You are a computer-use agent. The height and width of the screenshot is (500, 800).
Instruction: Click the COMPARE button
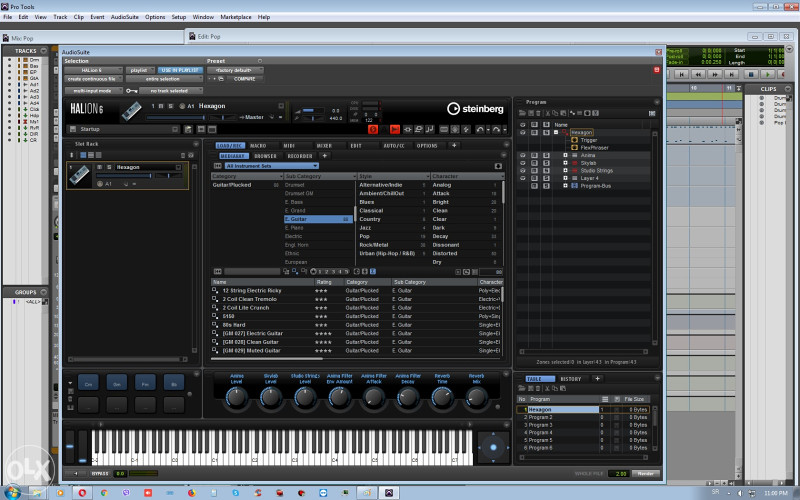[244, 79]
